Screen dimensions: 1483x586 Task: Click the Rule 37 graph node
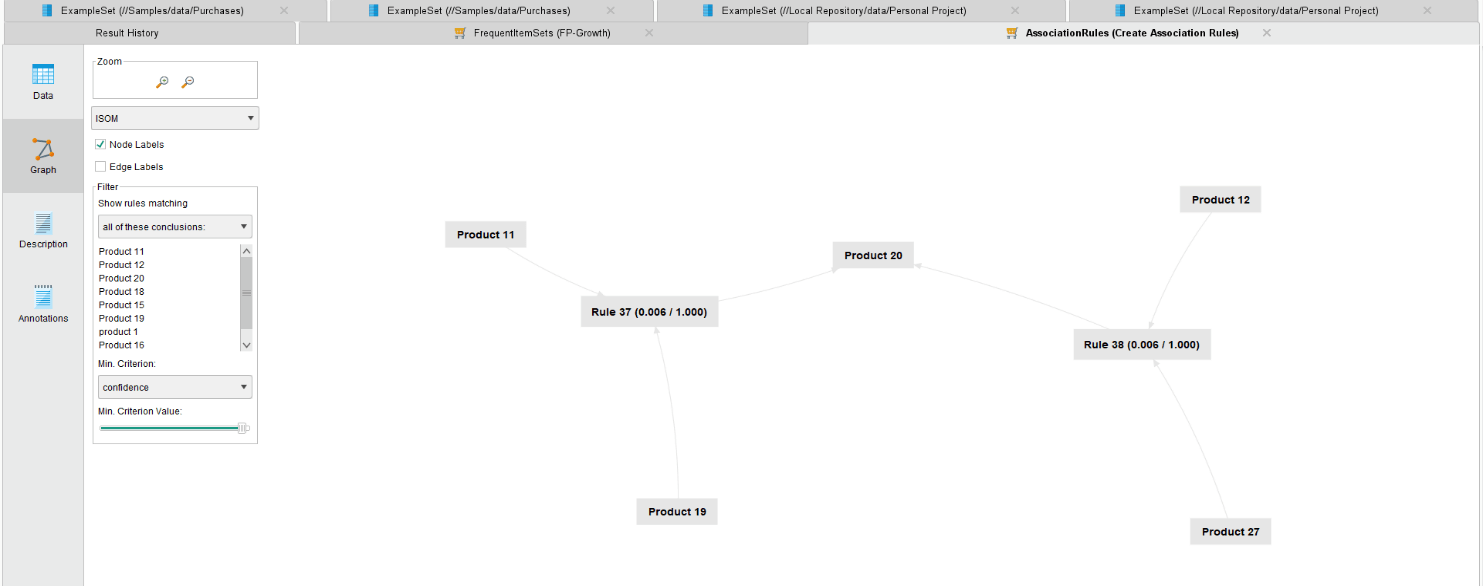(649, 312)
